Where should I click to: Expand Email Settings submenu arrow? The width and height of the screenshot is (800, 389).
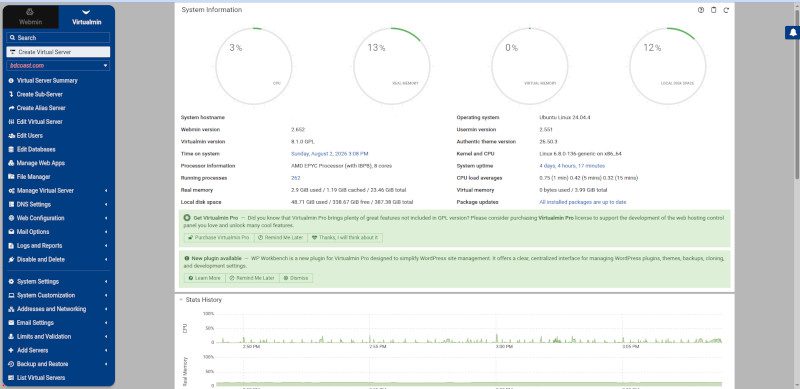[x=106, y=323]
